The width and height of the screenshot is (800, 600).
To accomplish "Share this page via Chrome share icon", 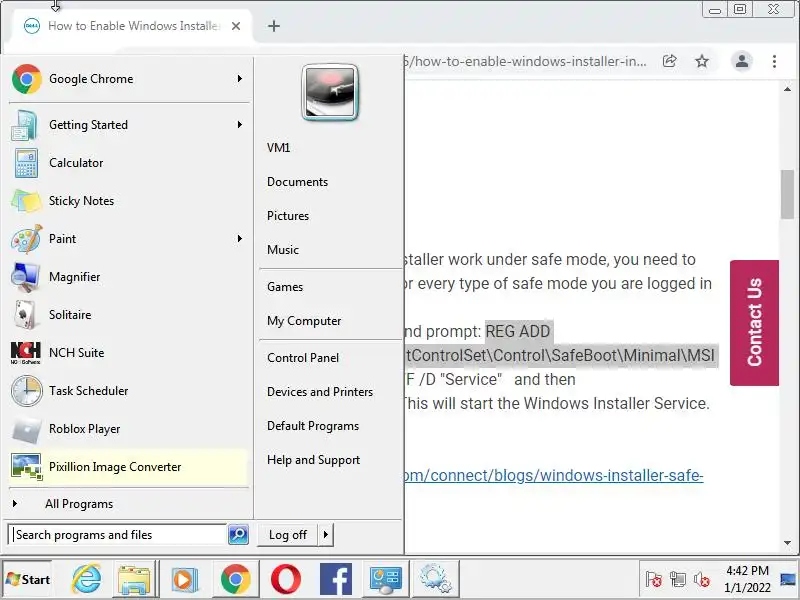I will 669,61.
